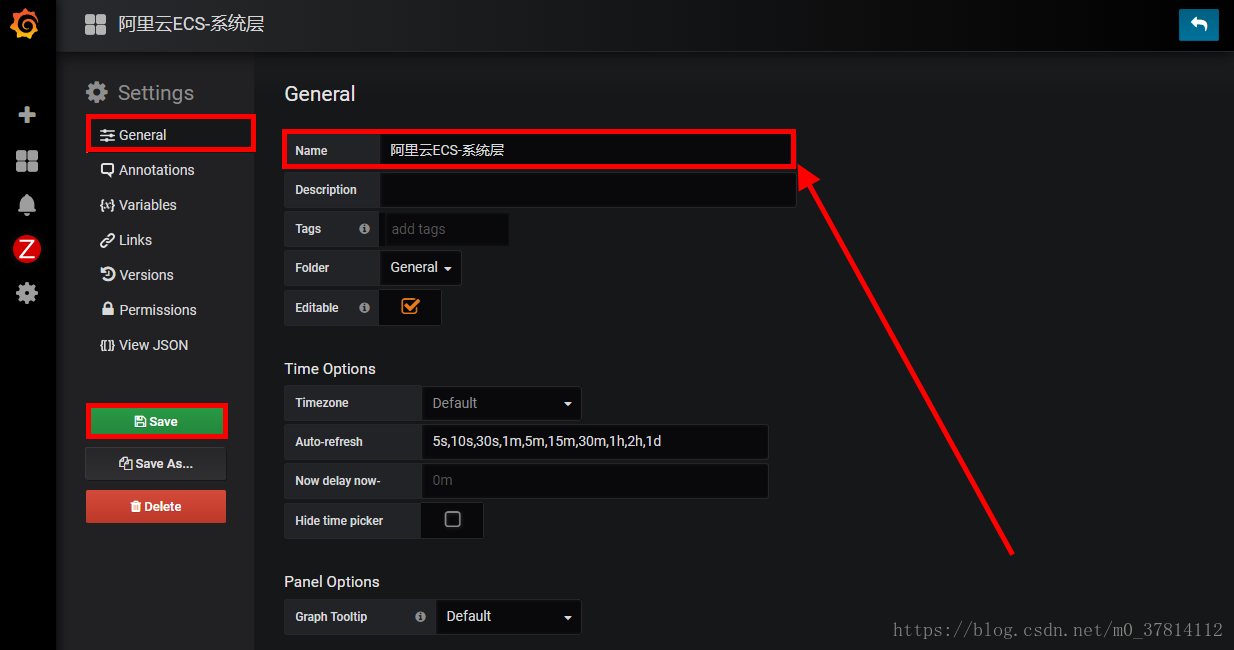This screenshot has width=1234, height=650.
Task: Open the Folder General dropdown
Action: [420, 268]
